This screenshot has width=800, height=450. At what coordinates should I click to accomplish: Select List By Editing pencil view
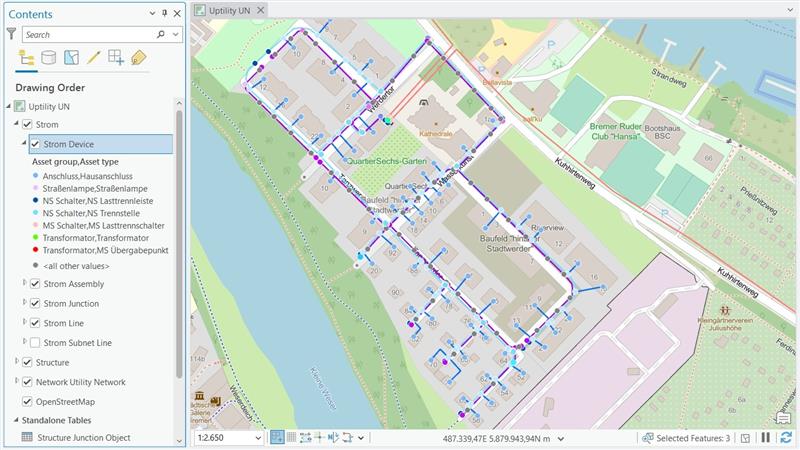tap(93, 57)
